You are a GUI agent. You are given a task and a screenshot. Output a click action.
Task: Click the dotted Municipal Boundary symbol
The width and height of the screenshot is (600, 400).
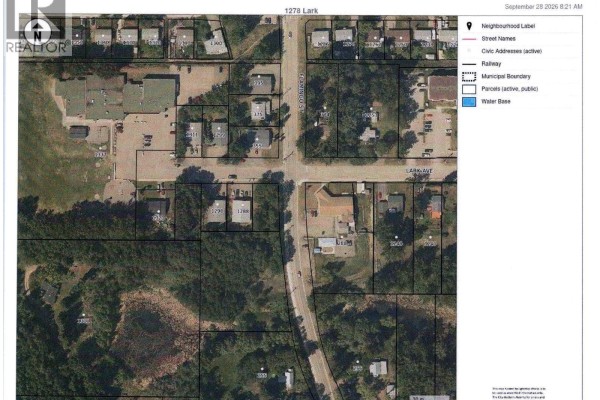469,77
